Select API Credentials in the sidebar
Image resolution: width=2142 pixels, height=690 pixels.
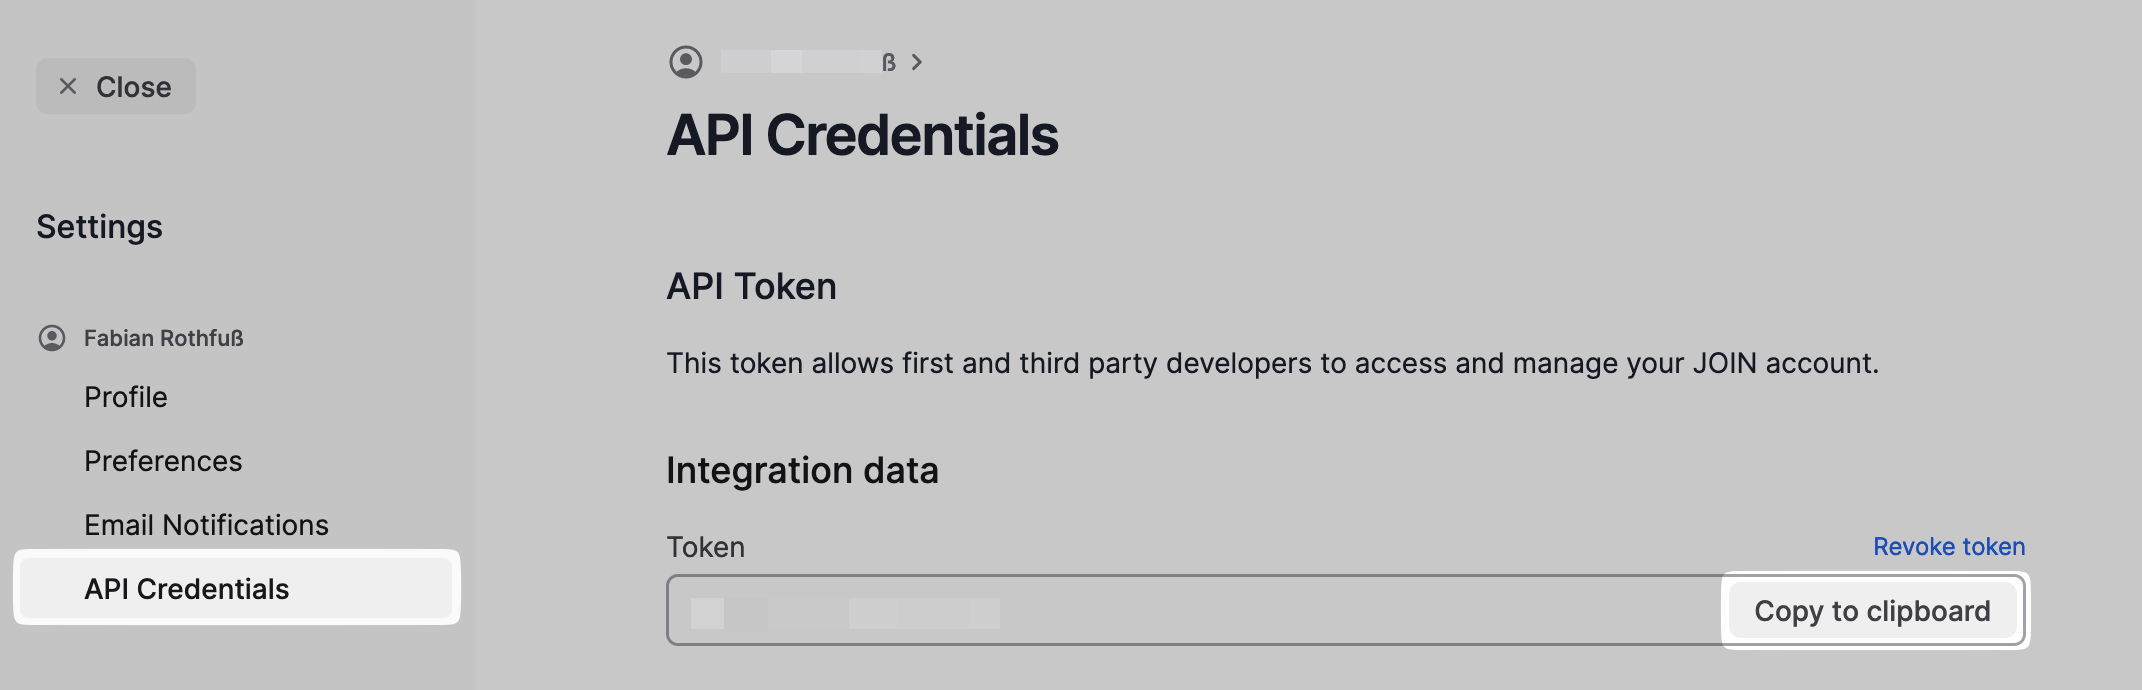(187, 589)
